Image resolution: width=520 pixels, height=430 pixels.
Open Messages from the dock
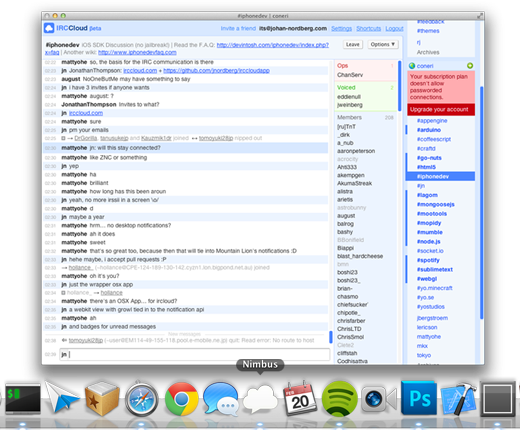[x=220, y=399]
